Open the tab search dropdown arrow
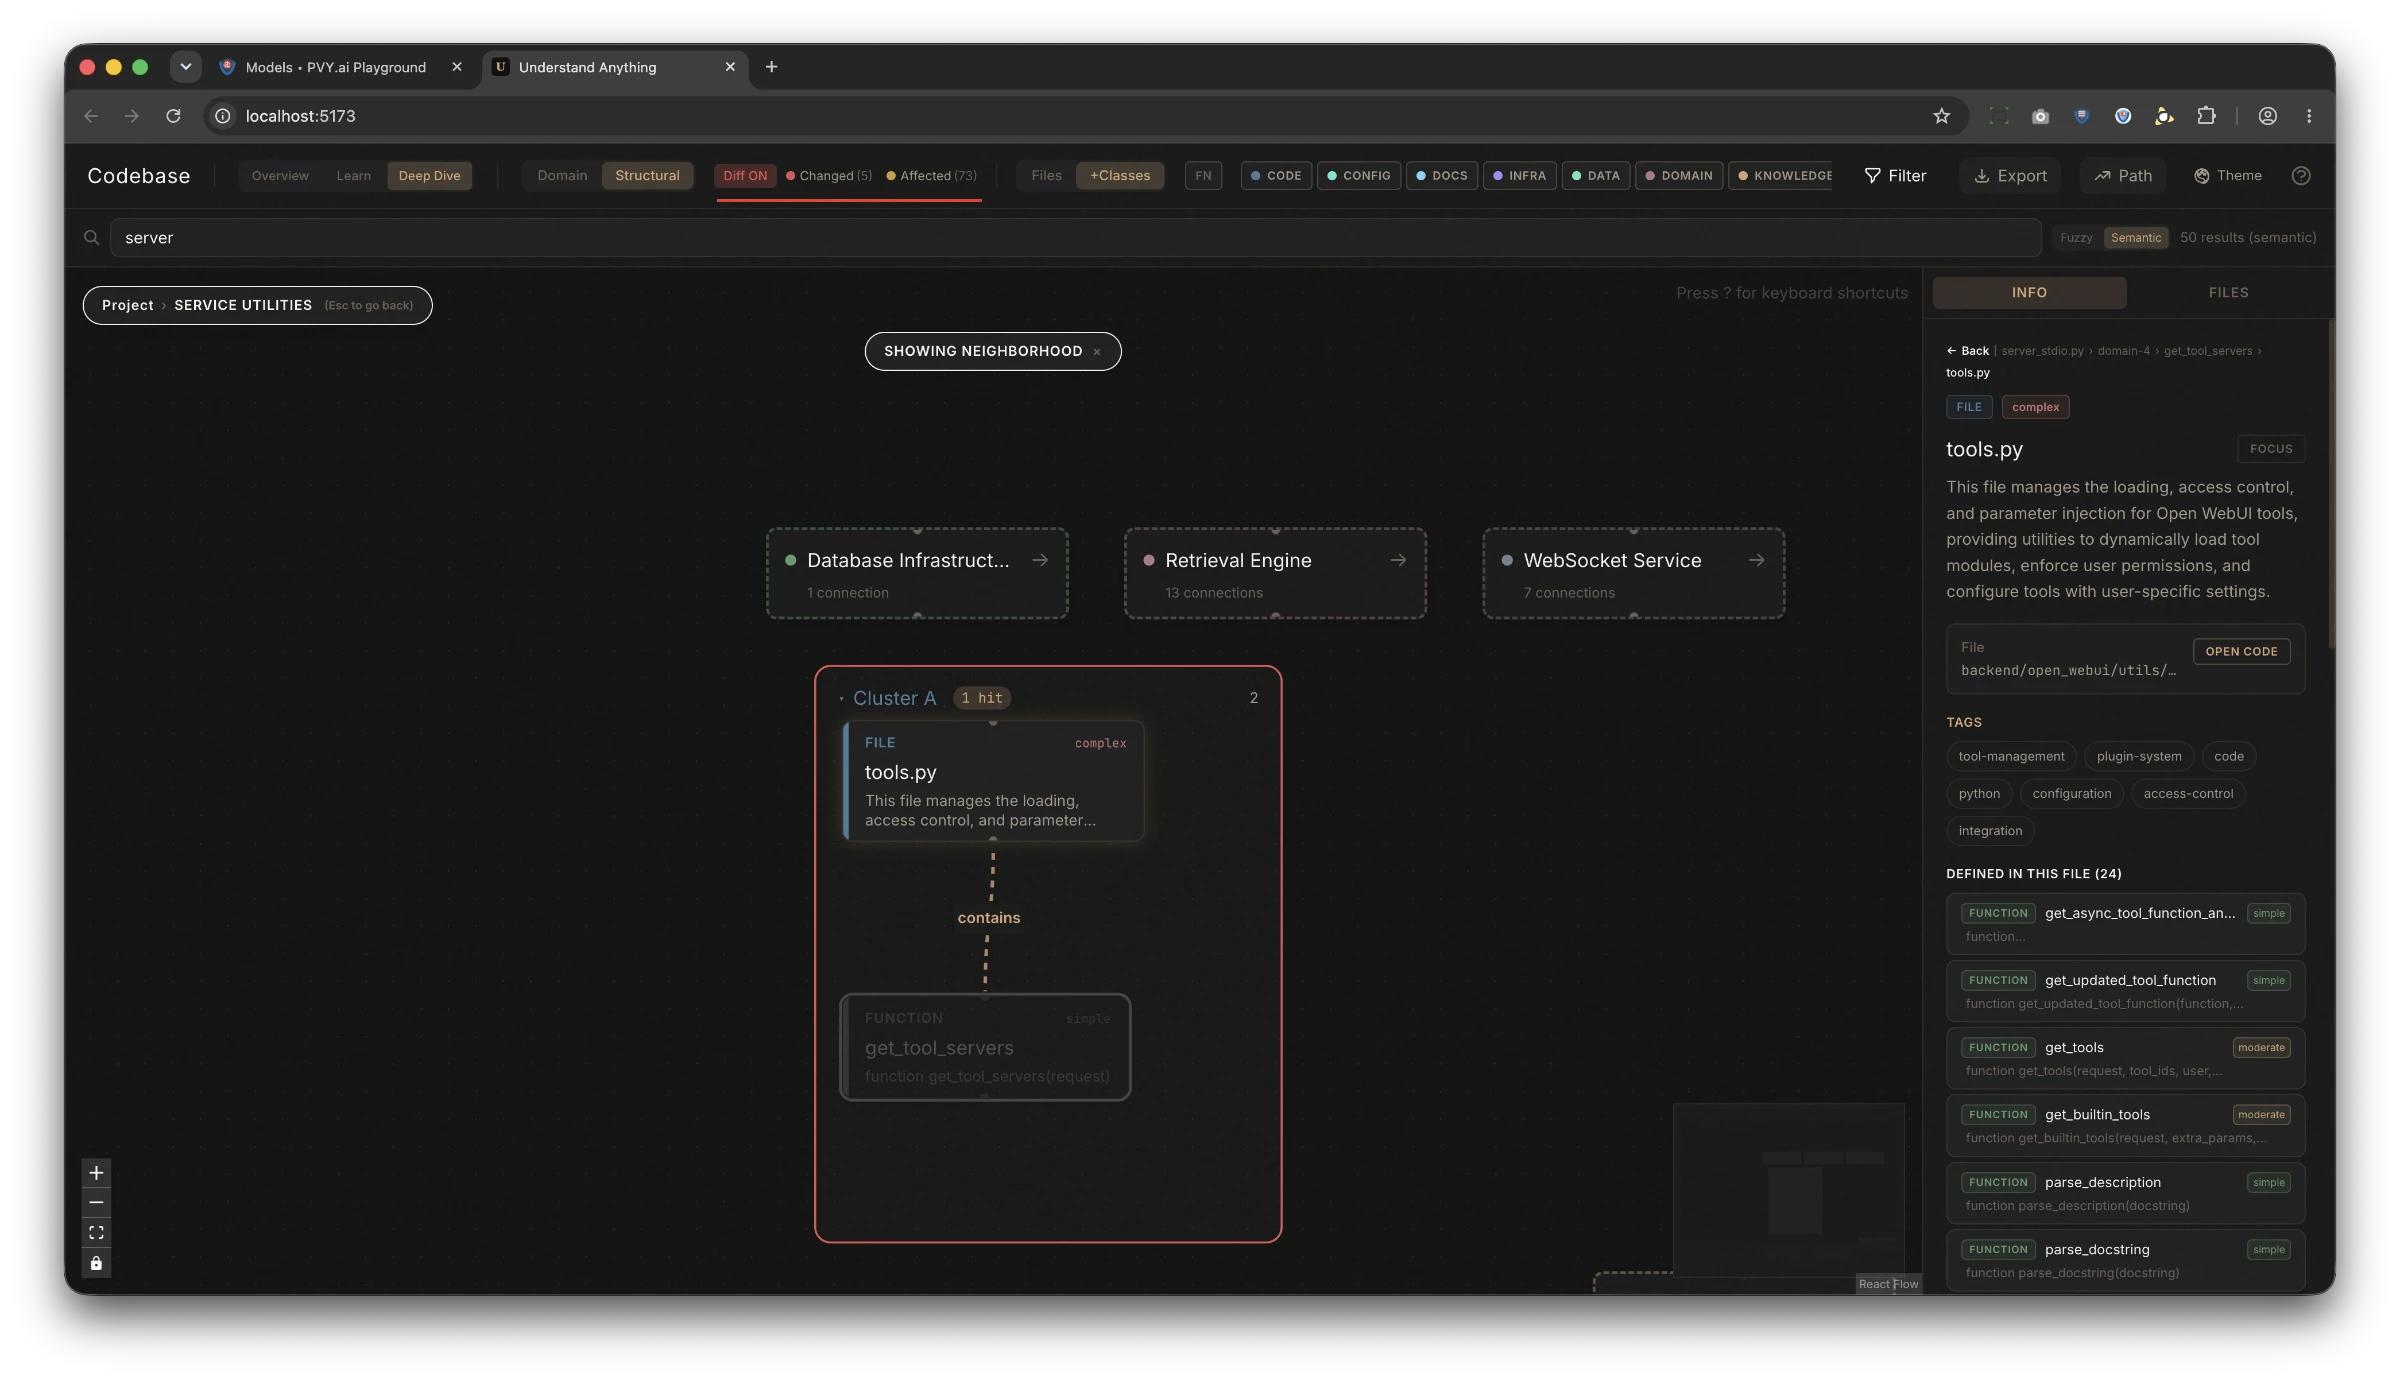 click(185, 67)
